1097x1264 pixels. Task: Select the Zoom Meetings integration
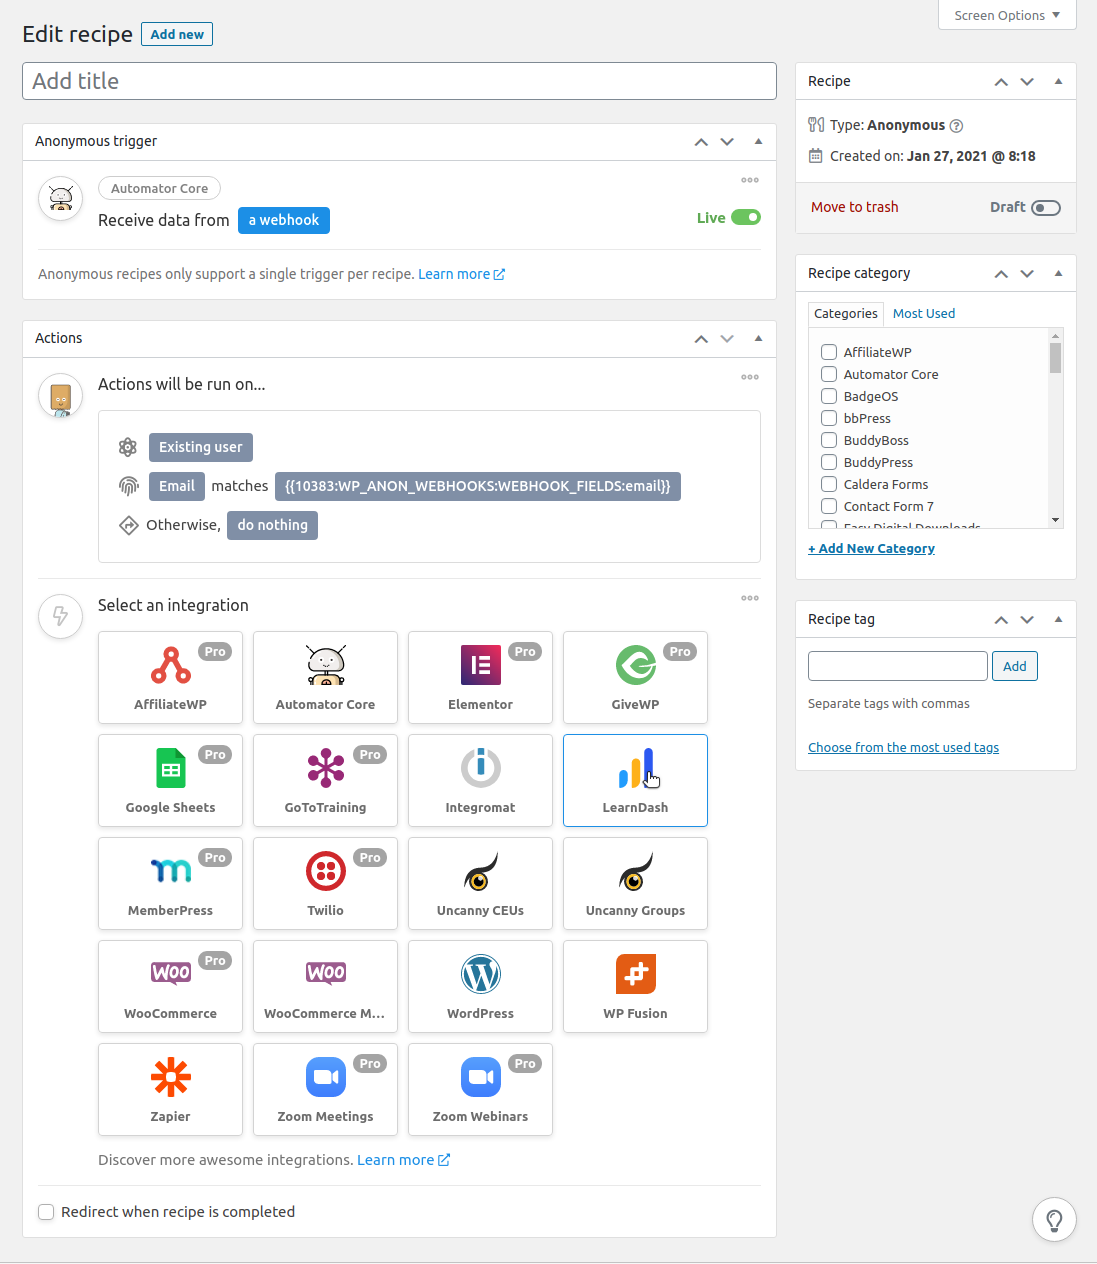325,1089
